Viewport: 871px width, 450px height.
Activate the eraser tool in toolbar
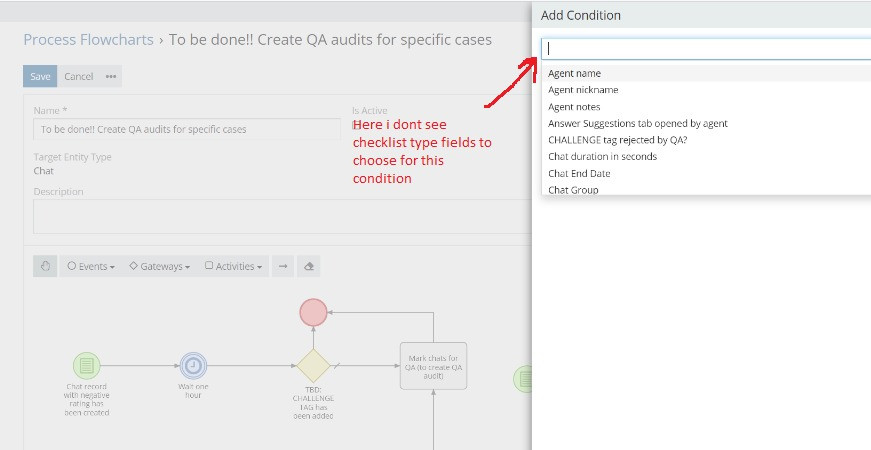(309, 266)
